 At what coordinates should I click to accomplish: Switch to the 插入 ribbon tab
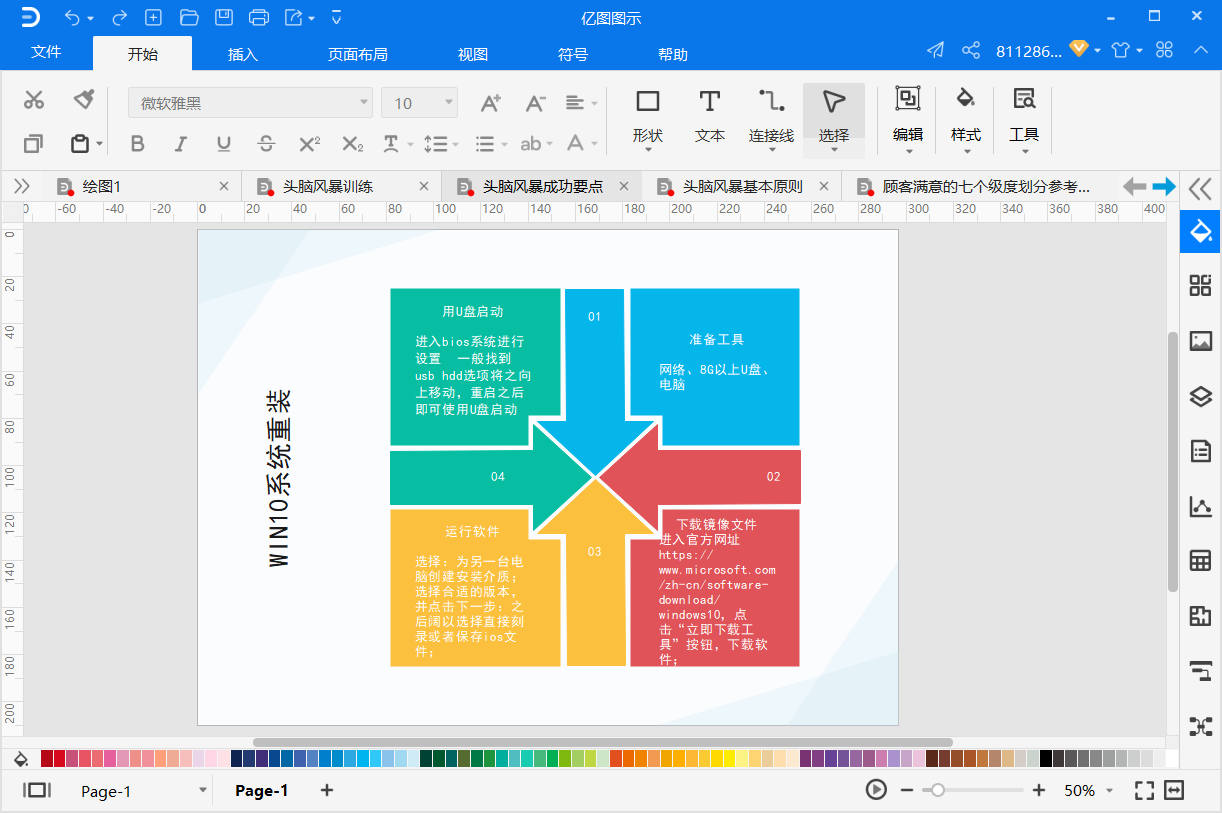(x=243, y=54)
